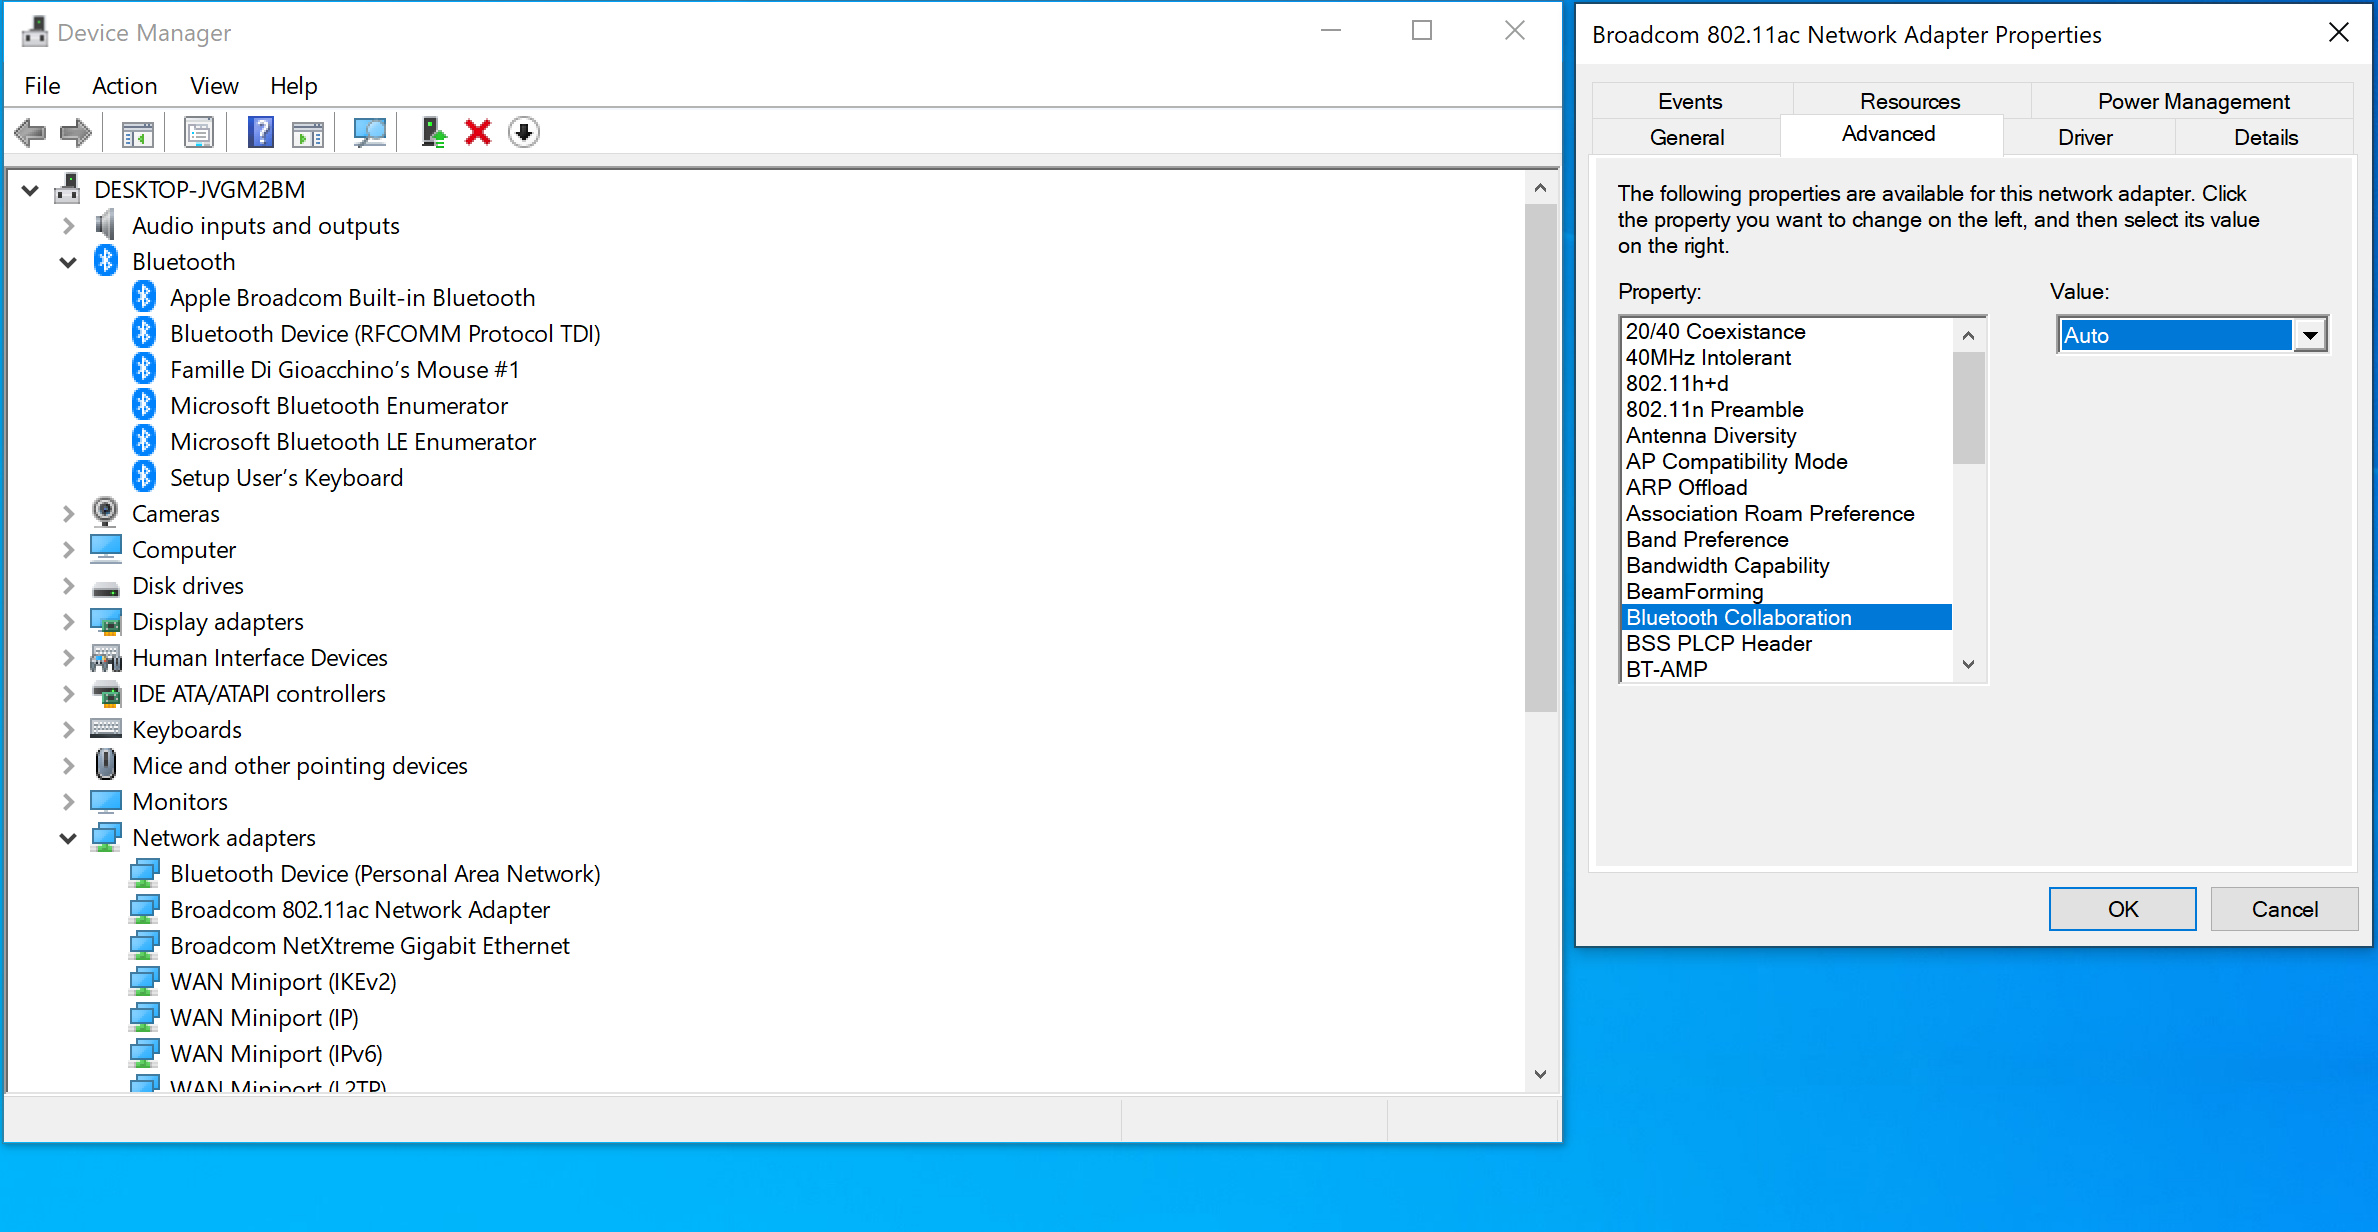
Task: Click the OK button
Action: point(2122,909)
